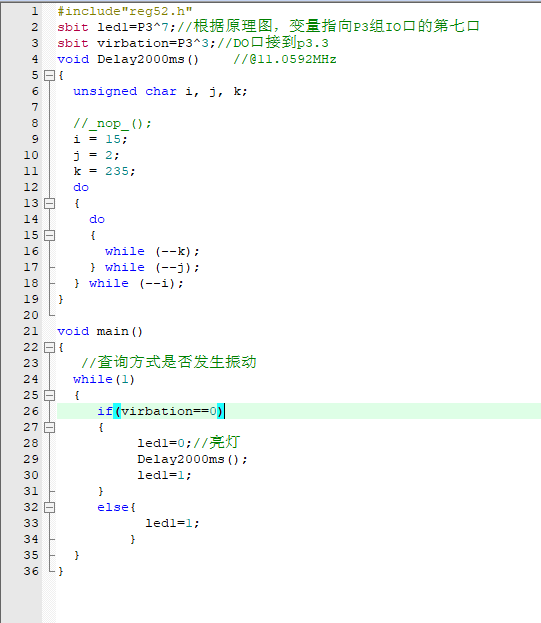Click the 'k = 235;' statement
The height and width of the screenshot is (623, 541).
coord(104,171)
